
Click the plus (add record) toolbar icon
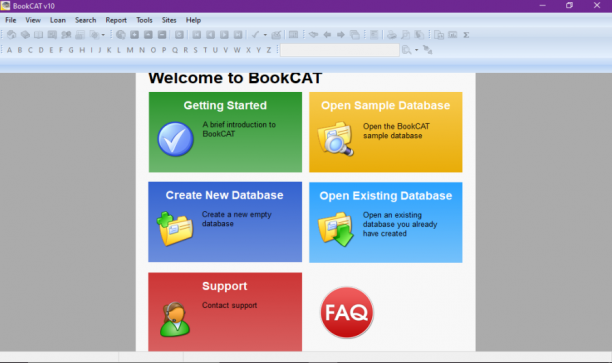pos(134,35)
